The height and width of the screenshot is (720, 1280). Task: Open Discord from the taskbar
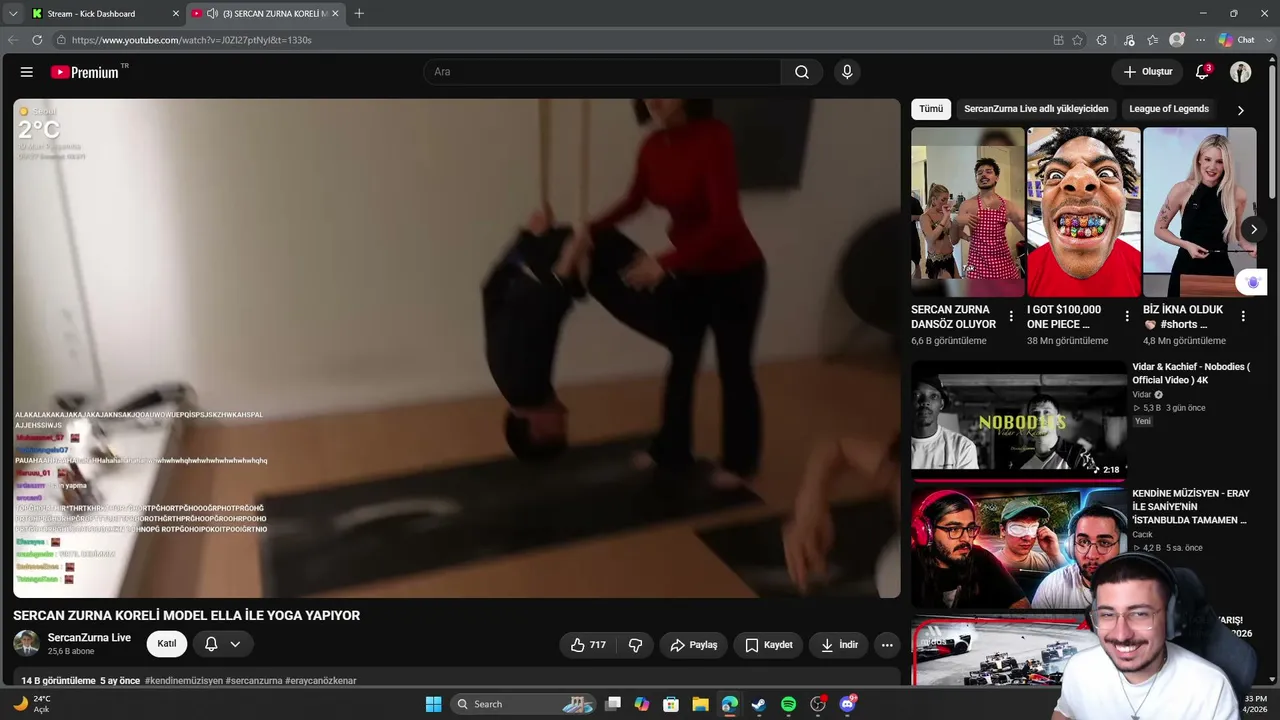(x=848, y=704)
